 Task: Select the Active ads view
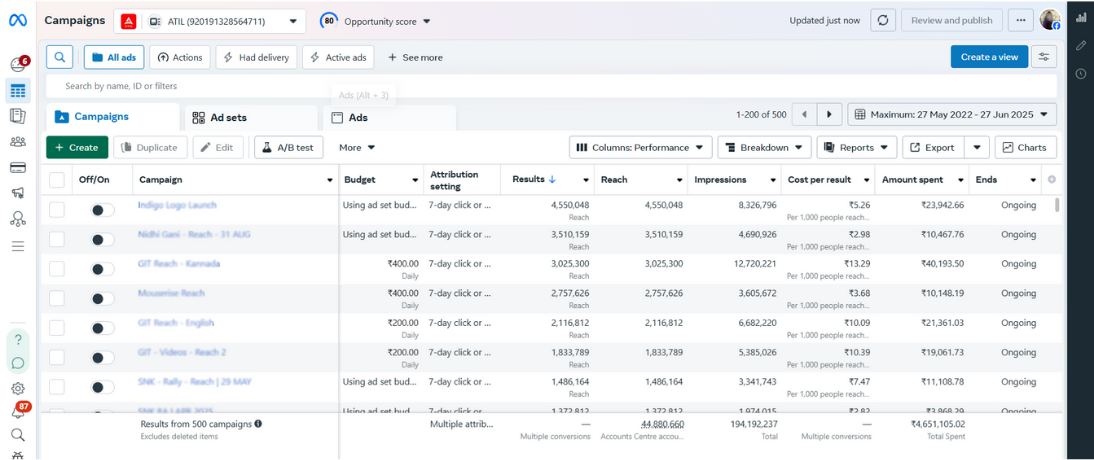(338, 57)
